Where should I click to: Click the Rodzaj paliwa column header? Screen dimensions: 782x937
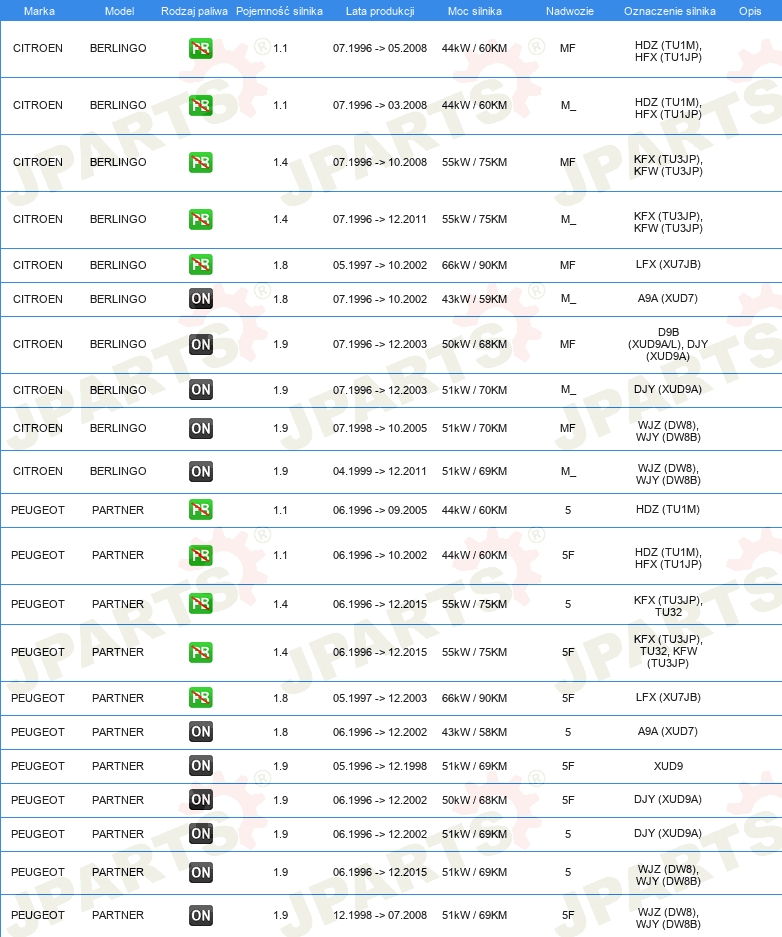194,11
